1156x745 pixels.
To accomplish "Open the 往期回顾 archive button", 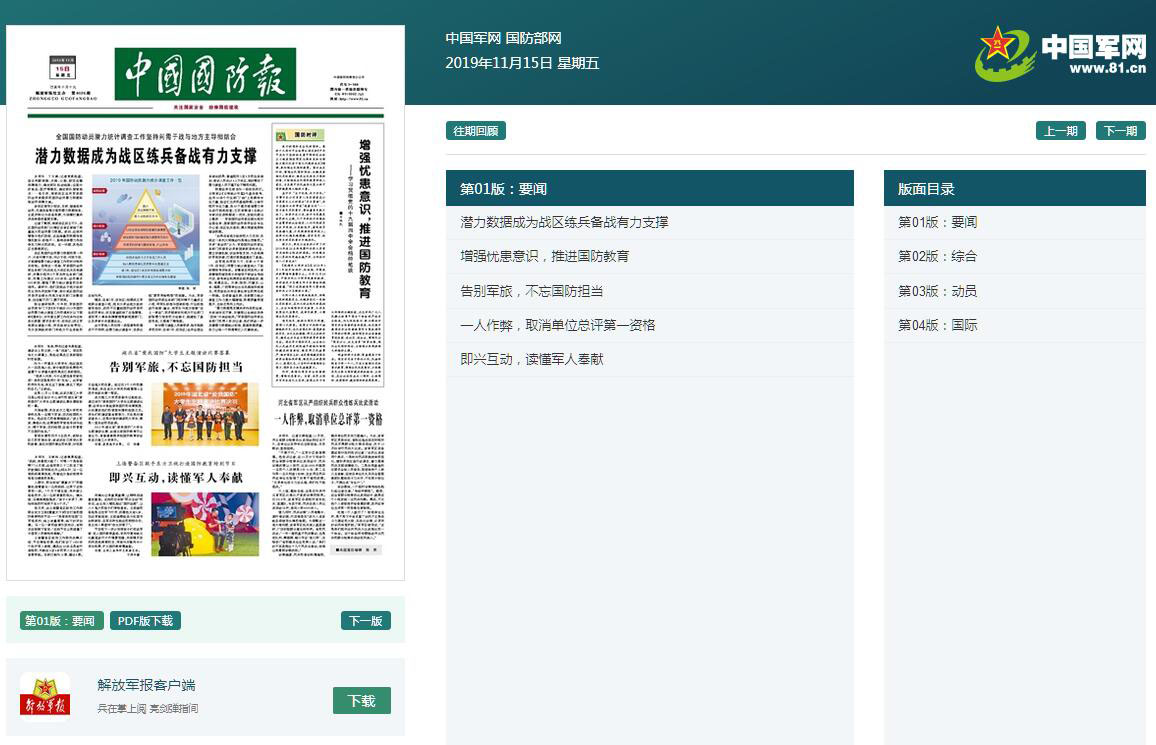I will [x=476, y=131].
